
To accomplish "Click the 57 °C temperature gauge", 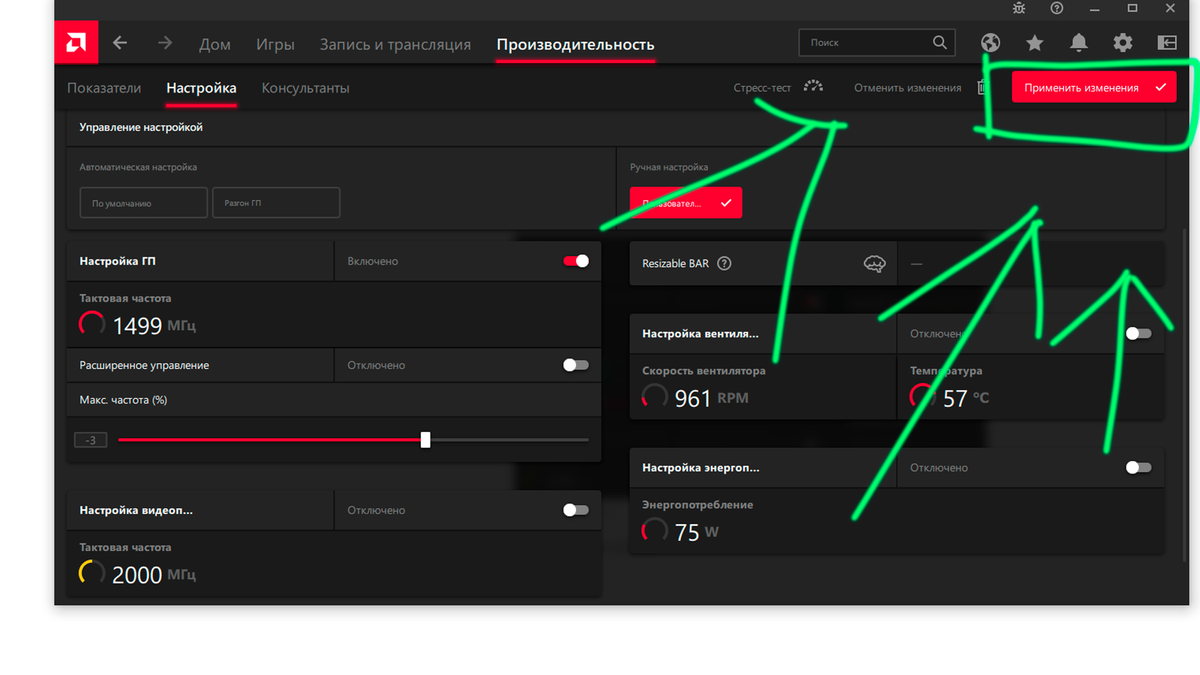I will point(922,396).
